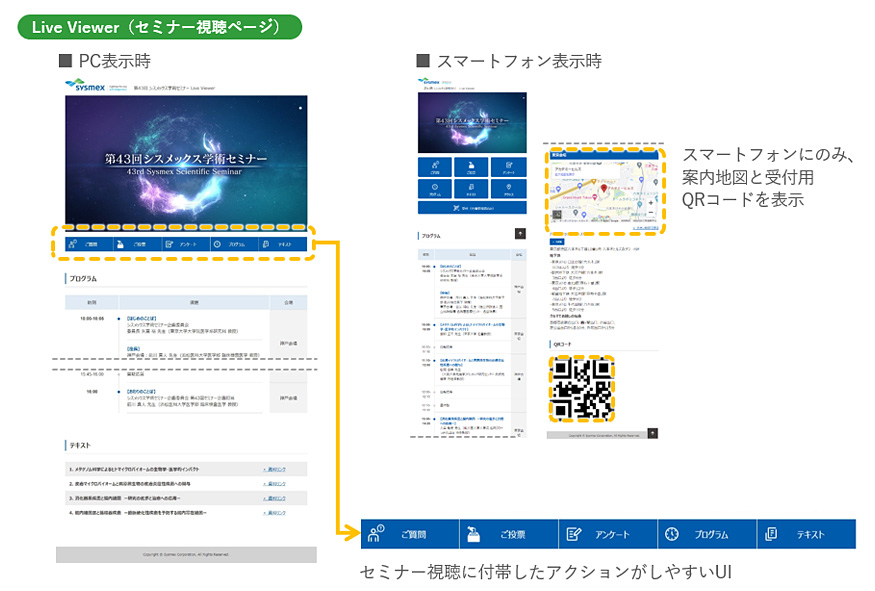Viewport: 875px width, 591px height.
Task: Click the PC view footer copyright bar
Action: click(x=186, y=554)
